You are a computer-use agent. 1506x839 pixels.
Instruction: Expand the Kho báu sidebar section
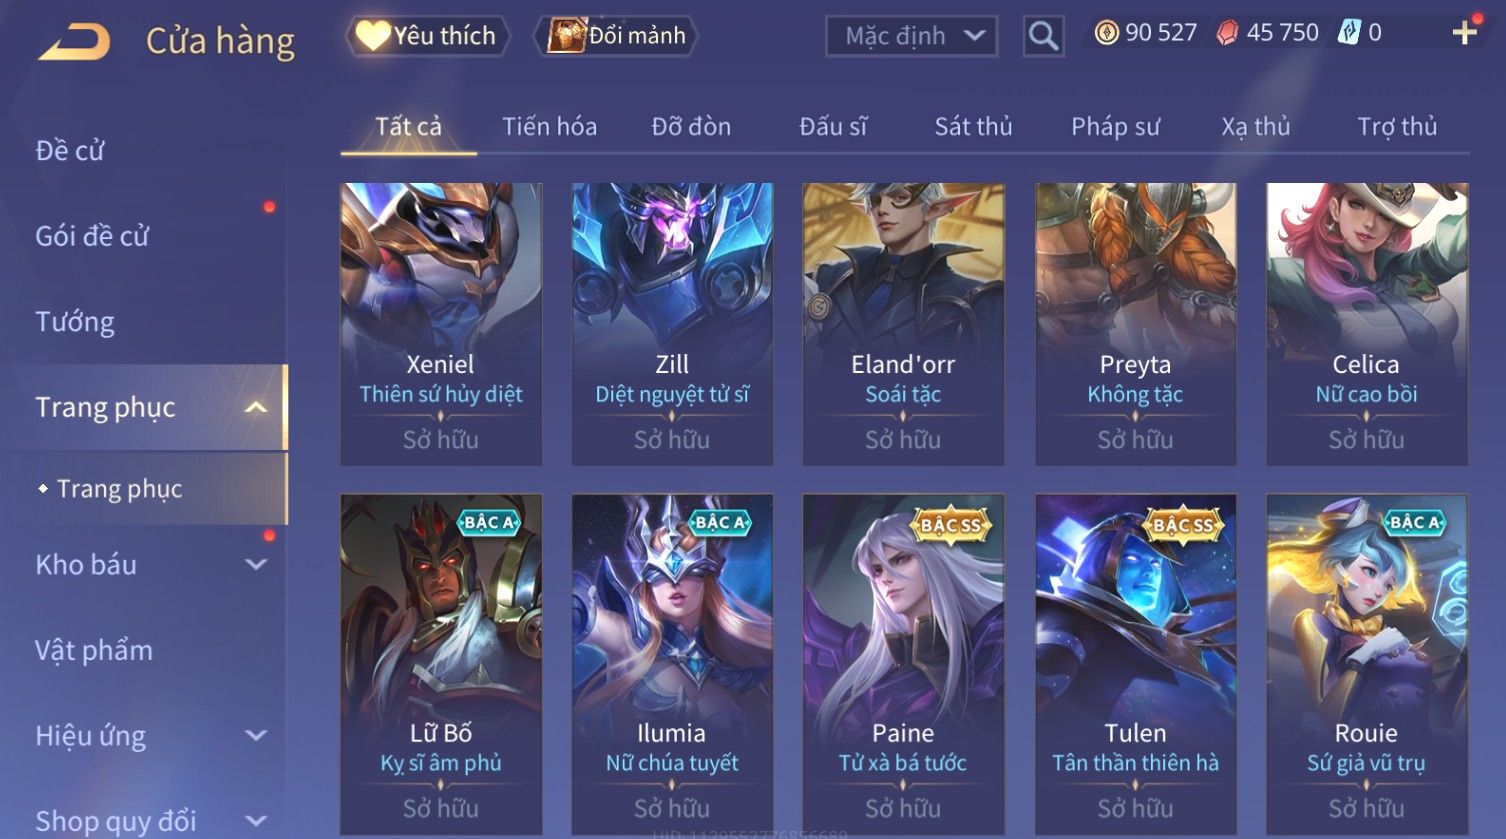click(256, 565)
